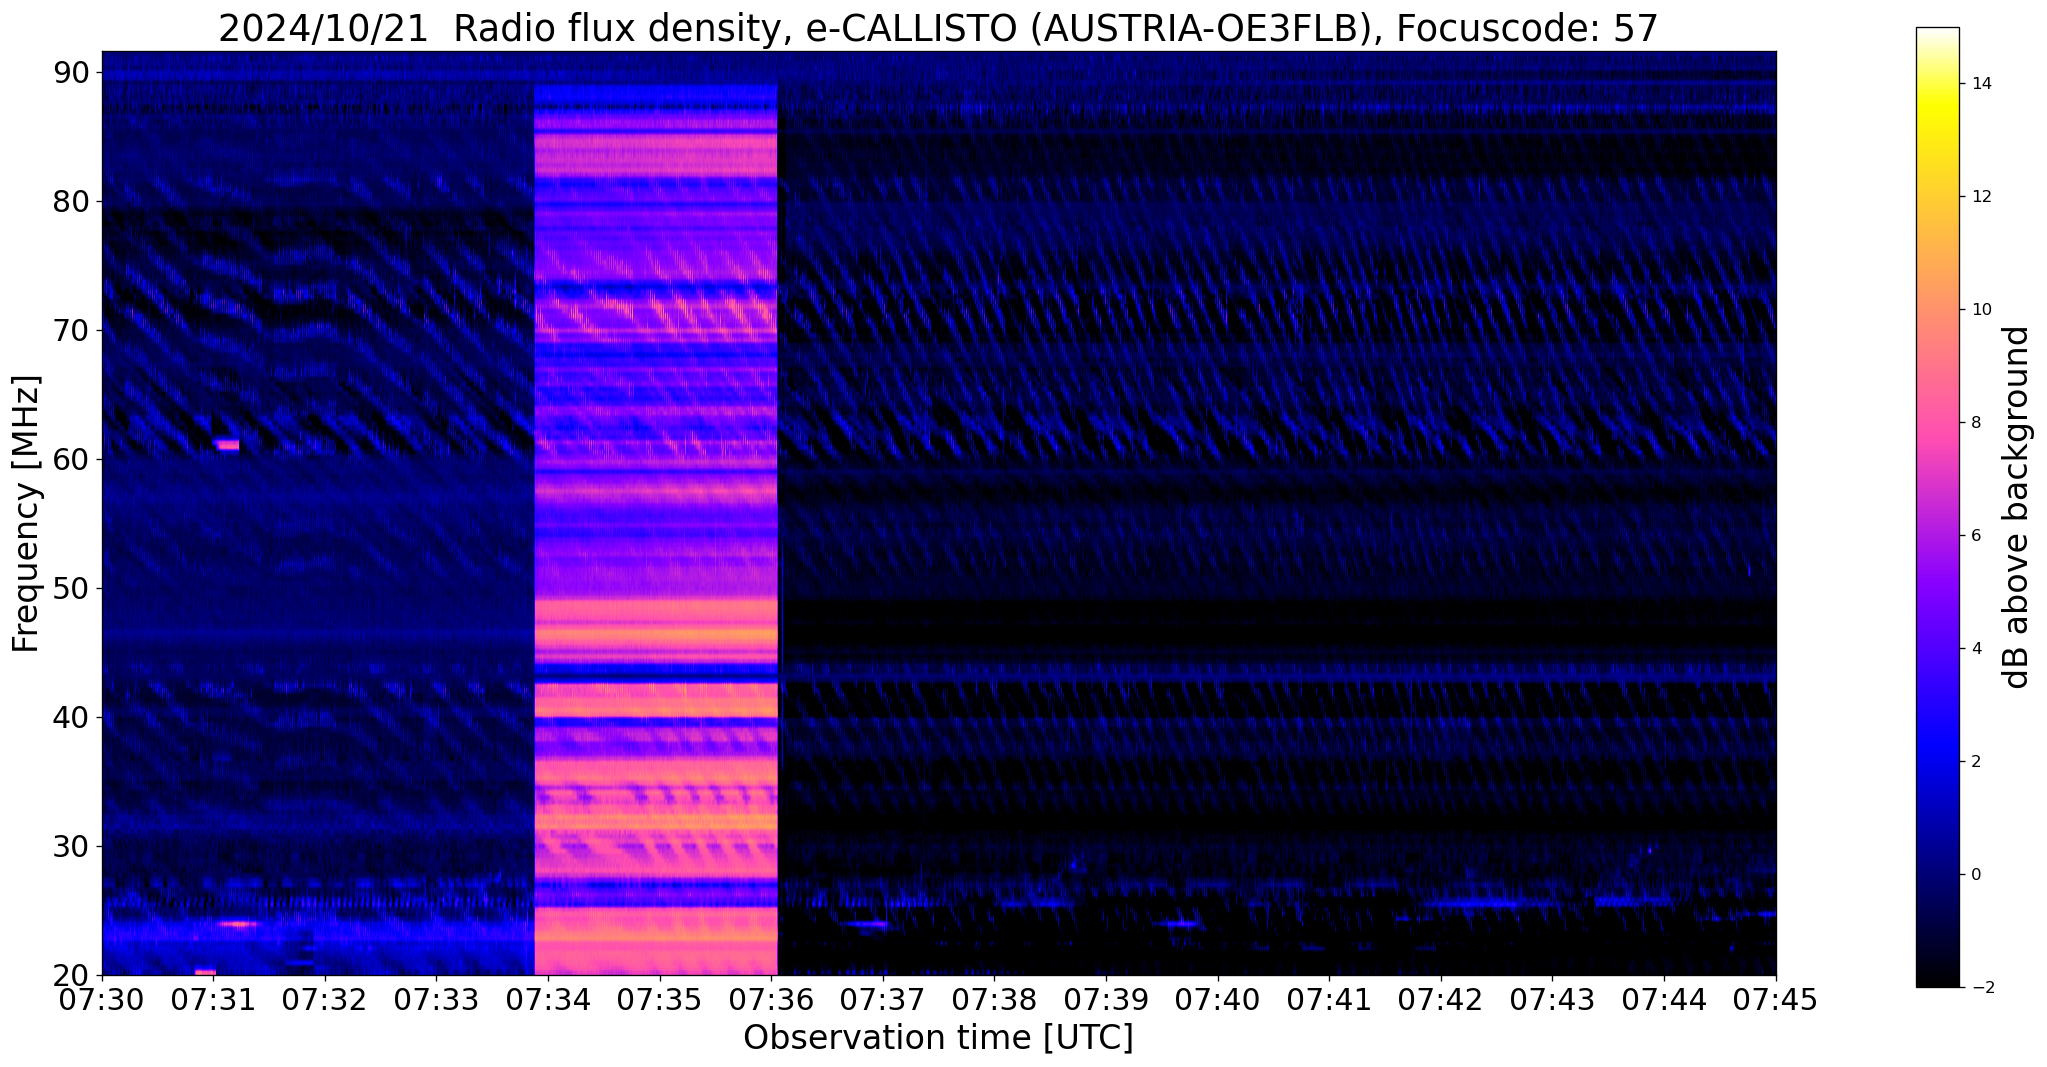
Task: Click the 07:33 time tick label
Action: pos(436,998)
